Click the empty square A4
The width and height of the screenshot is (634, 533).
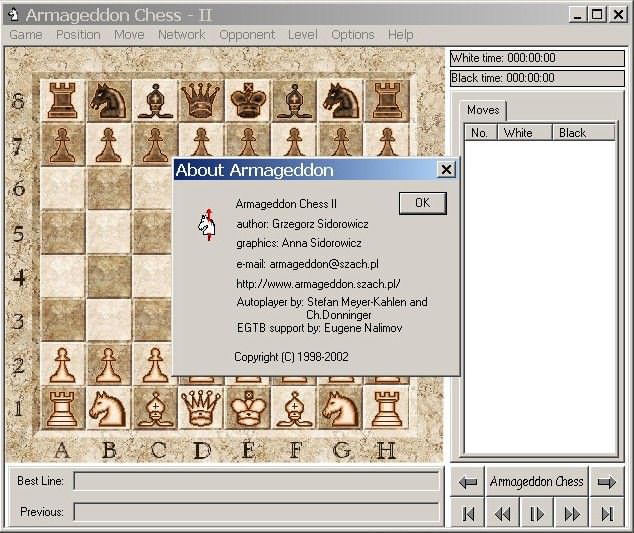click(62, 276)
